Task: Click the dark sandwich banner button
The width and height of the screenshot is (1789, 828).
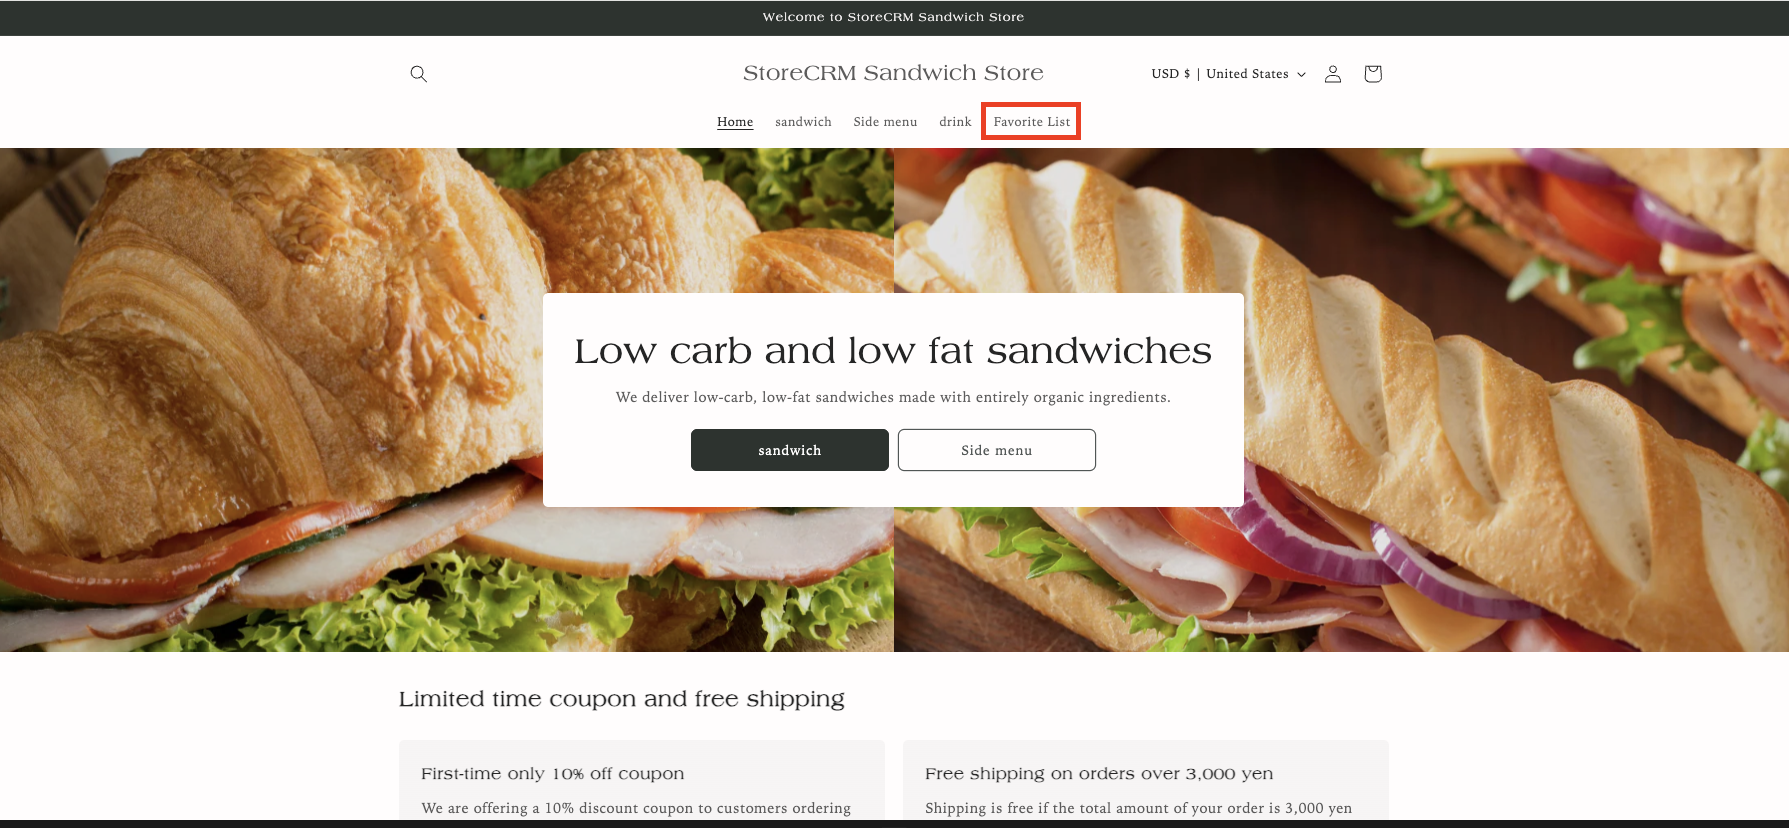Action: [x=790, y=450]
